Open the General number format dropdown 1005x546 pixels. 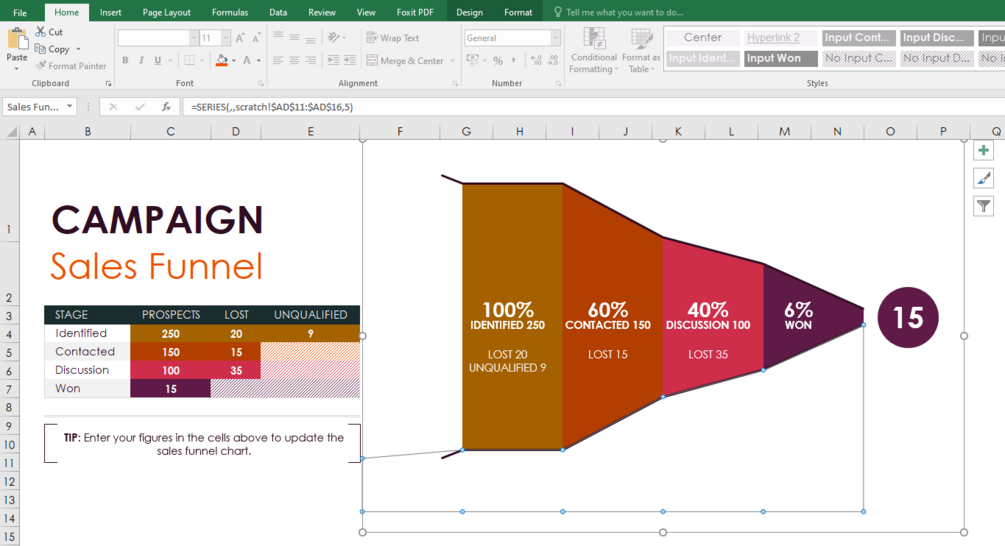(555, 38)
